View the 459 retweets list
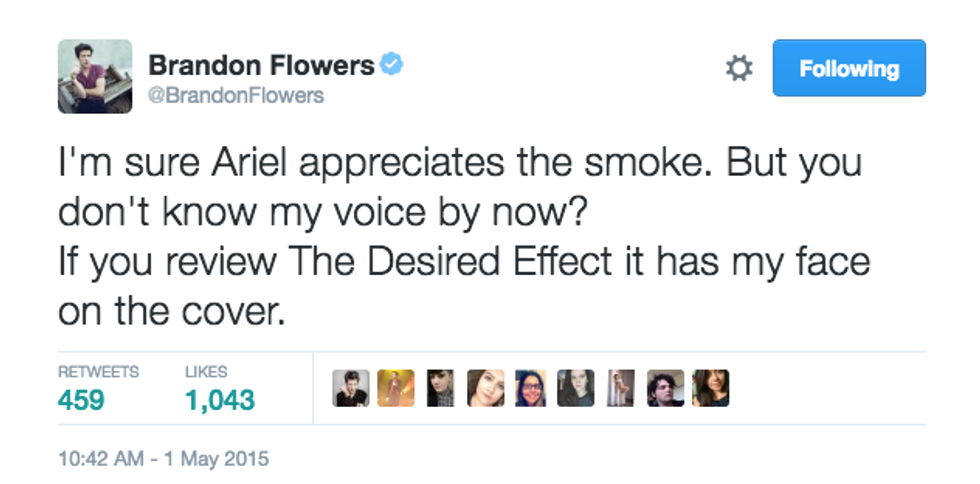Screen dimensions: 980x484 coord(81,401)
